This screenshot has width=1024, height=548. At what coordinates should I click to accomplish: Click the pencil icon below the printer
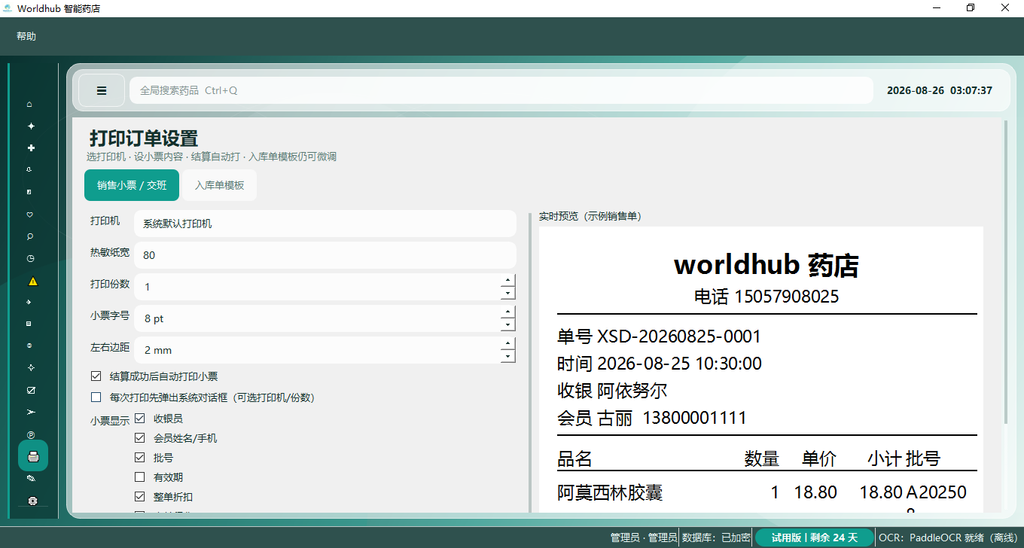(x=30, y=478)
